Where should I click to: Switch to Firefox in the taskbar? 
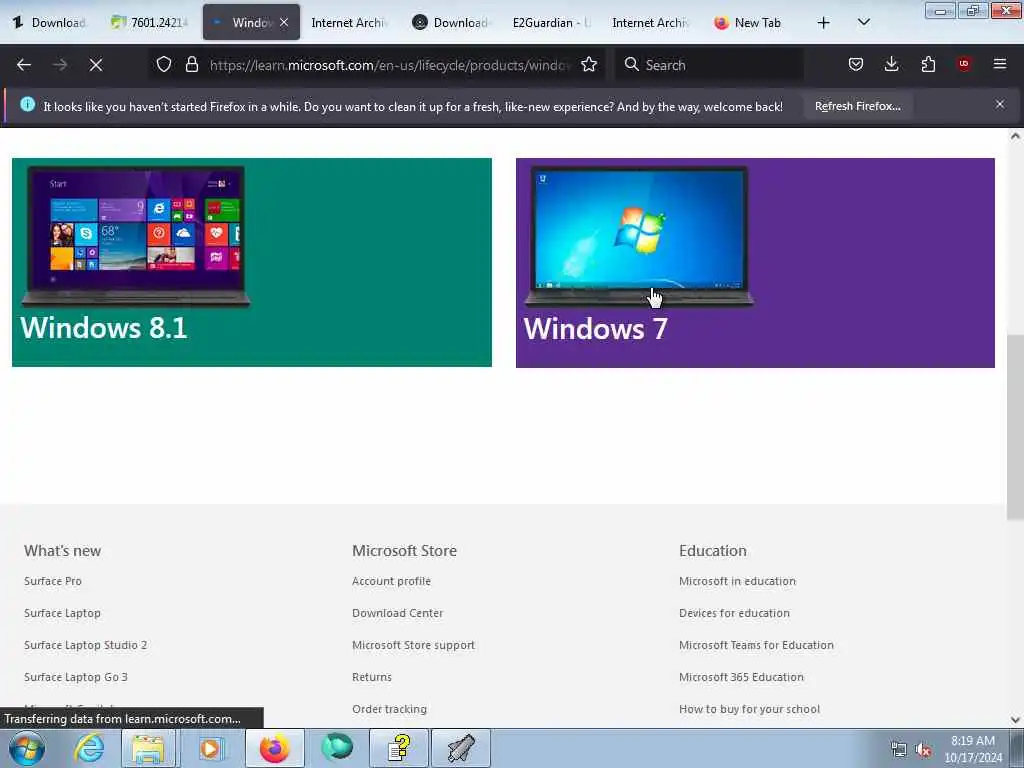274,748
